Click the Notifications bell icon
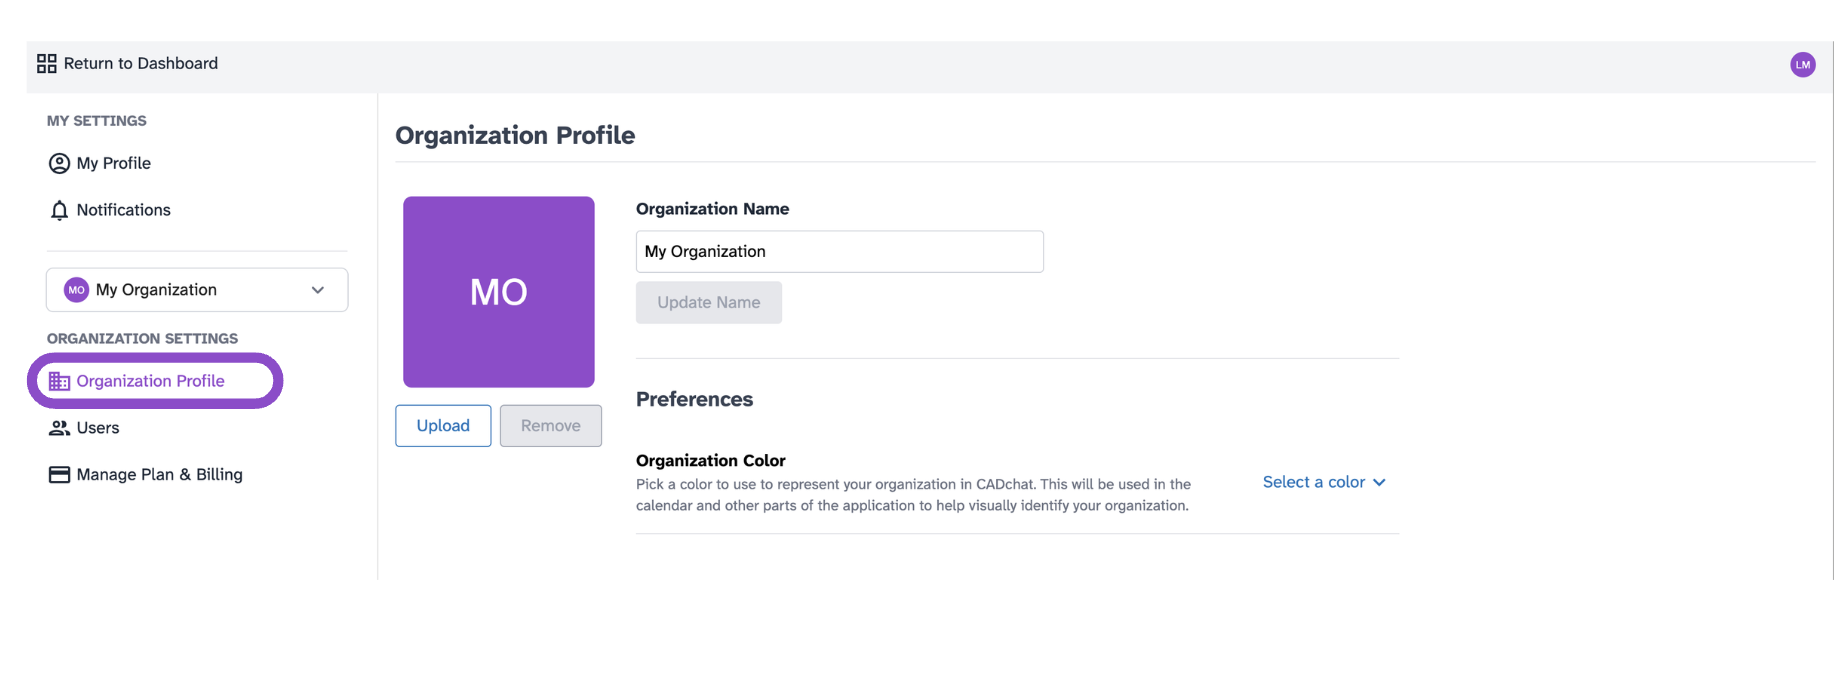Viewport: 1834px width, 700px height. [x=59, y=210]
